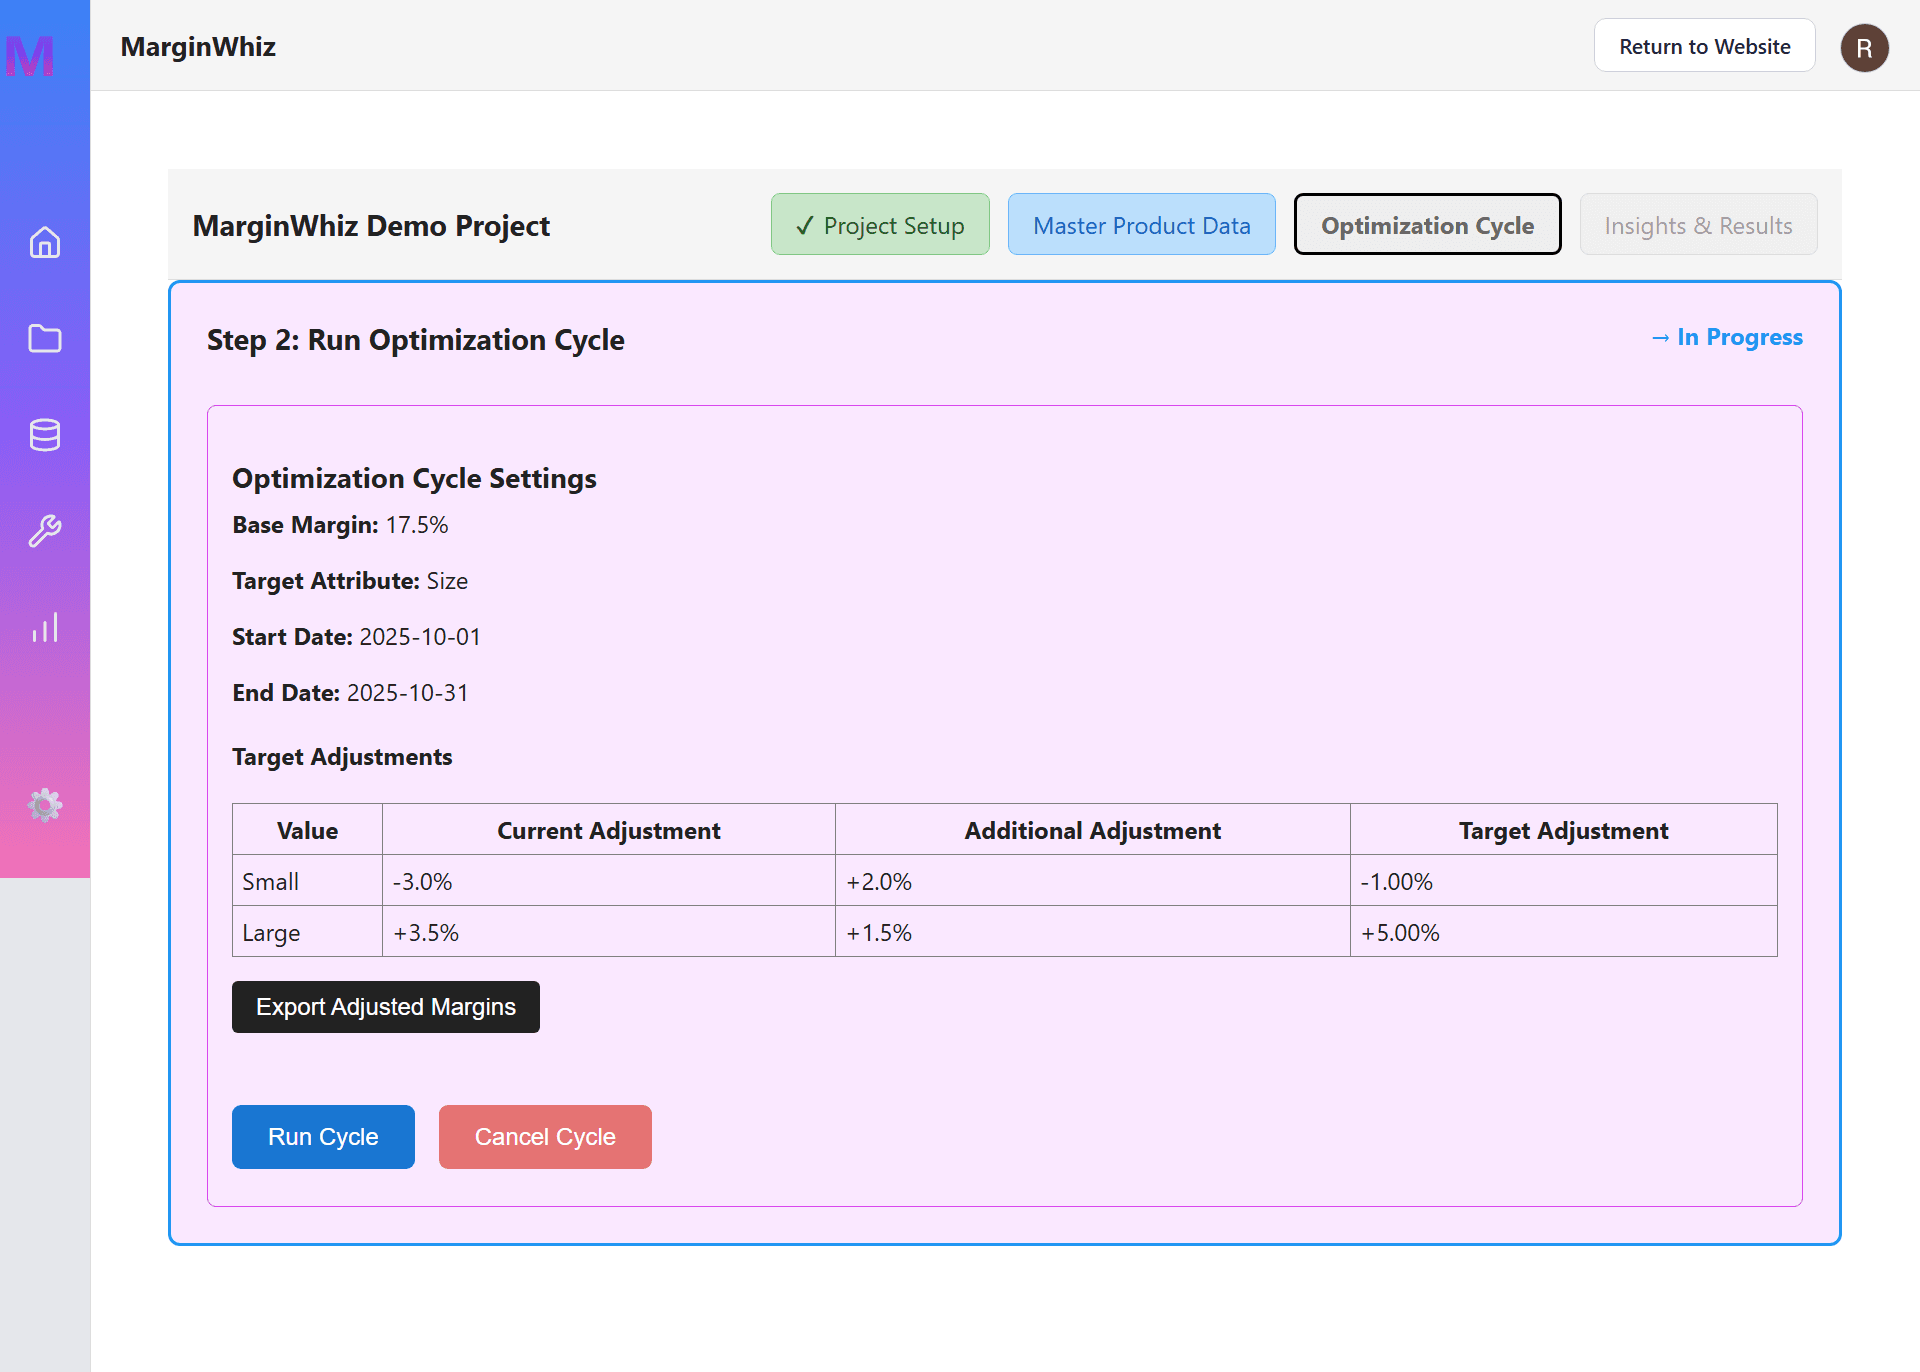Click Export Adjusted Margins button
The image size is (1920, 1372).
386,1007
